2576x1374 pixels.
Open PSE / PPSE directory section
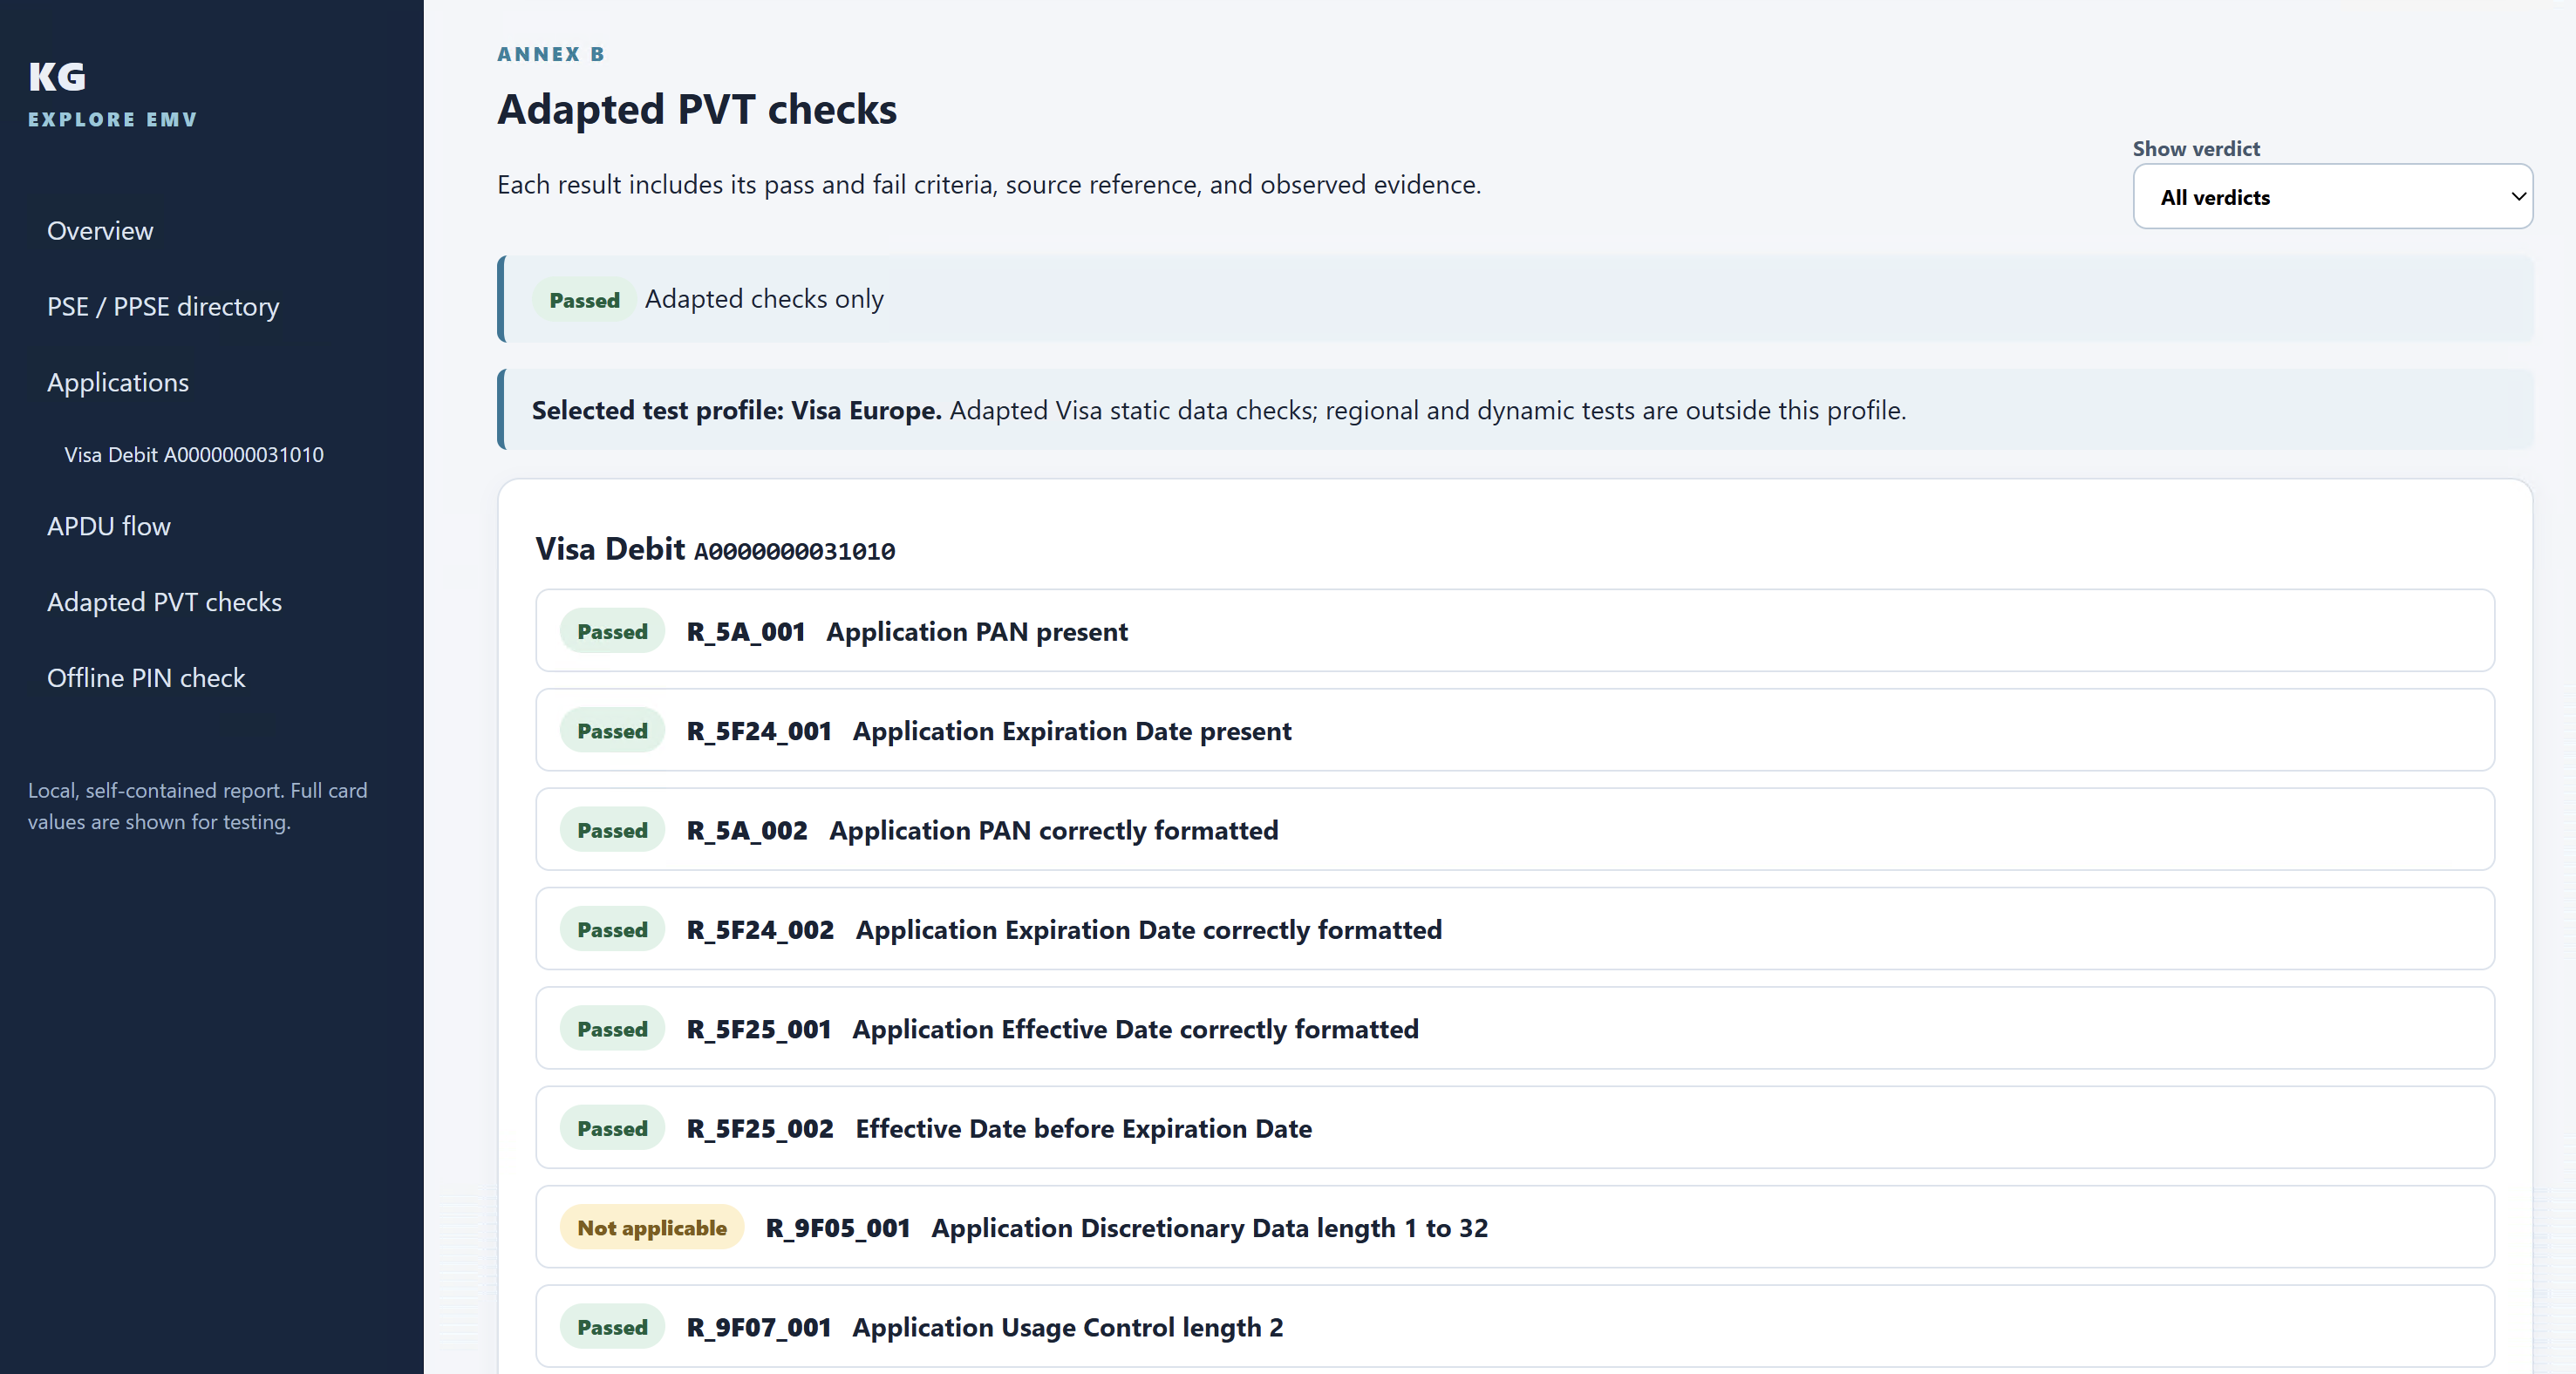coord(163,307)
